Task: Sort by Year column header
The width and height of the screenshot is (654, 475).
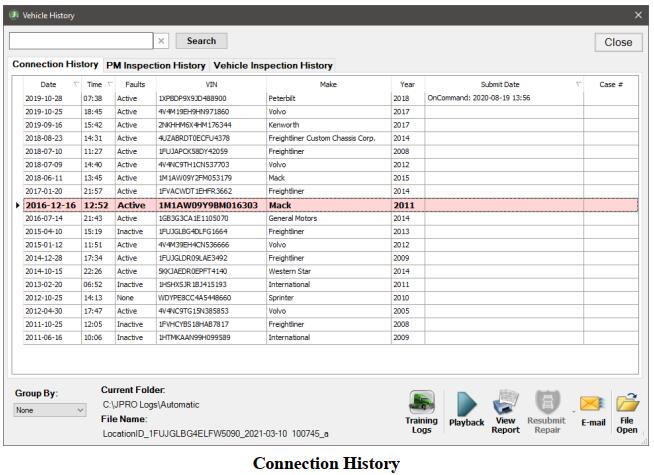Action: click(407, 84)
